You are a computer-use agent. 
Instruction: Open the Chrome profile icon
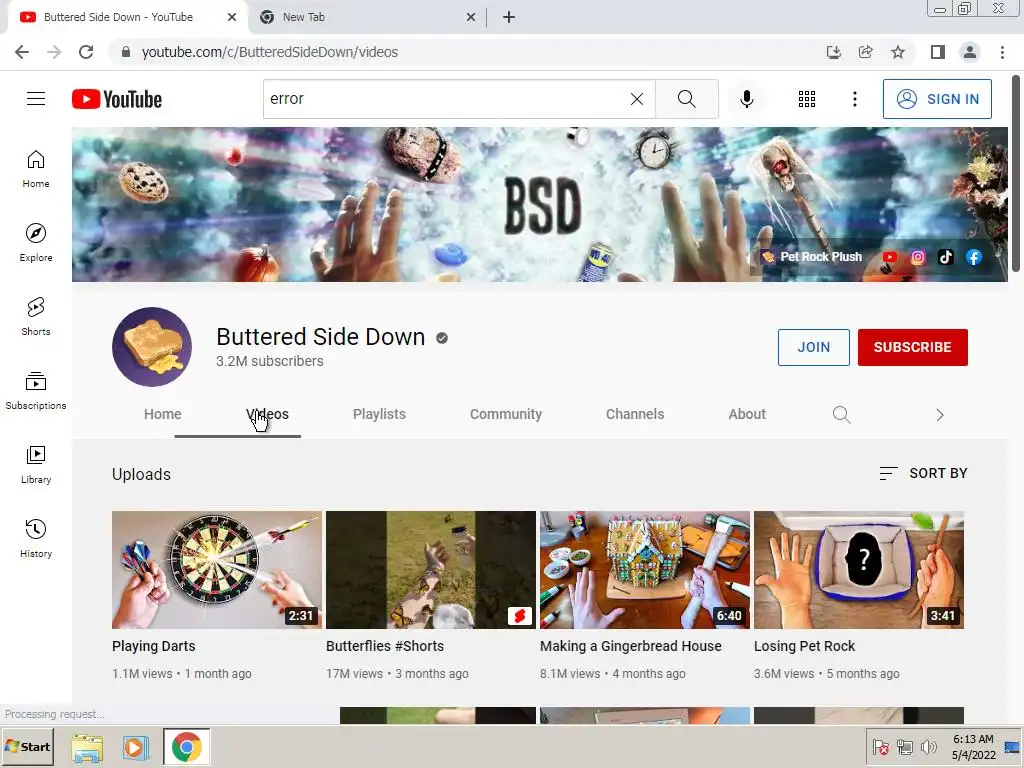coord(970,52)
